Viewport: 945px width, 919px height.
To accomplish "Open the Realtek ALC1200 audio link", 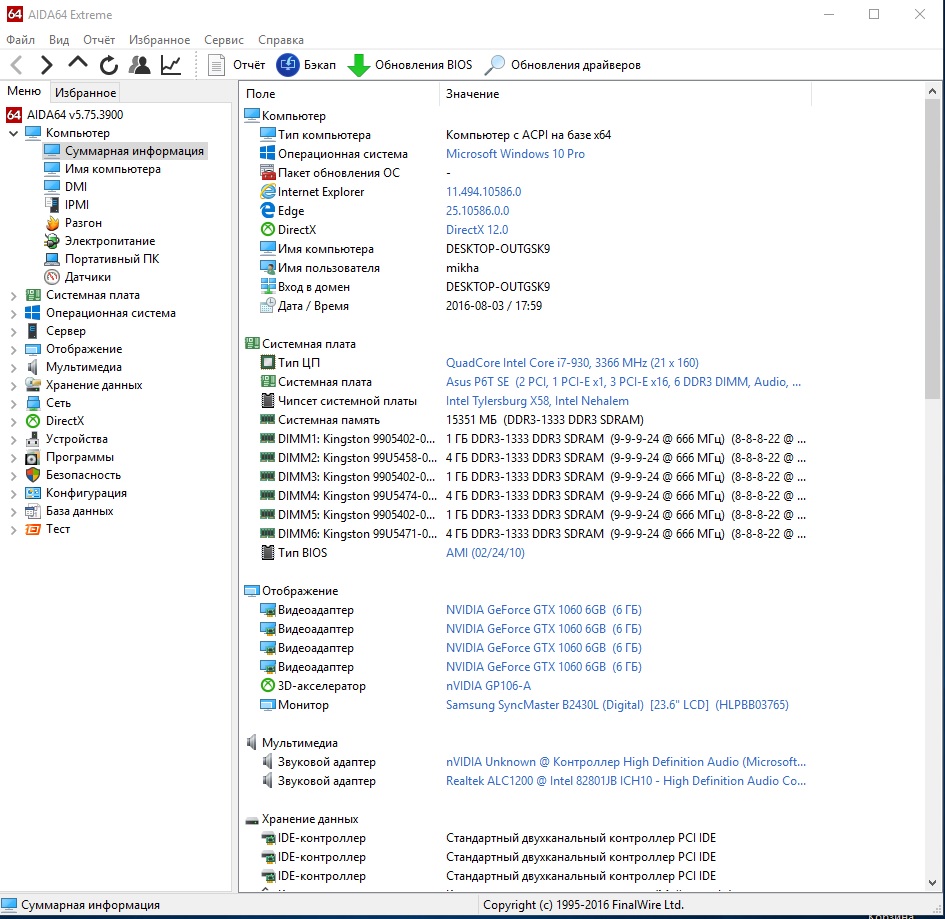I will pyautogui.click(x=626, y=781).
